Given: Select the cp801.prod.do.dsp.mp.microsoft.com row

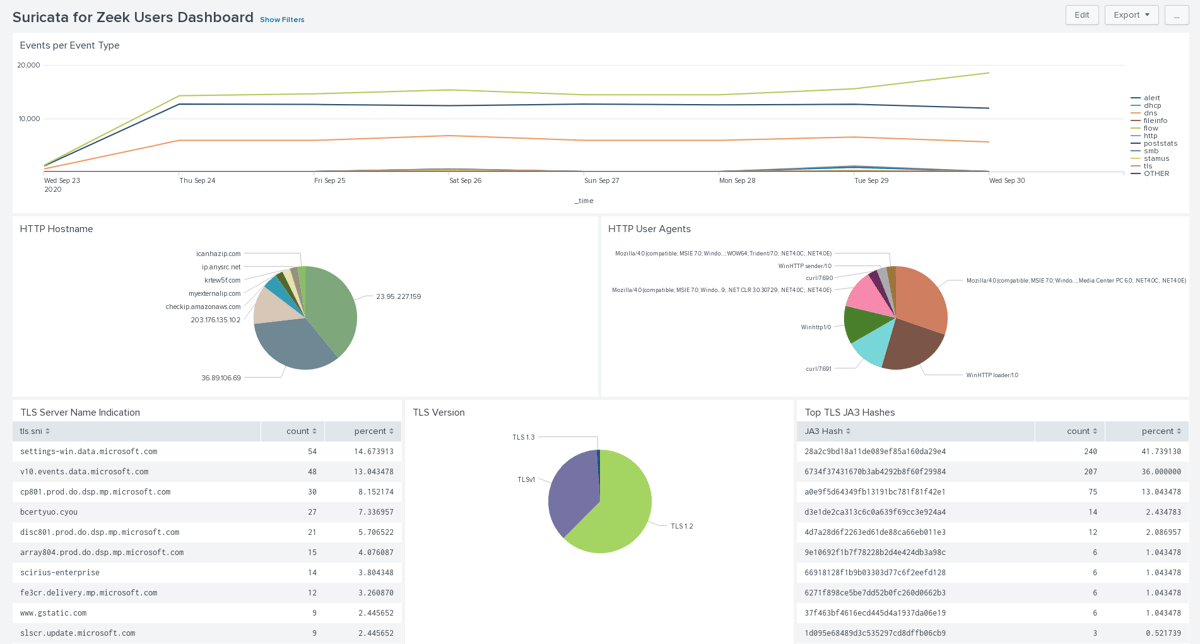Looking at the screenshot, I should 207,492.
